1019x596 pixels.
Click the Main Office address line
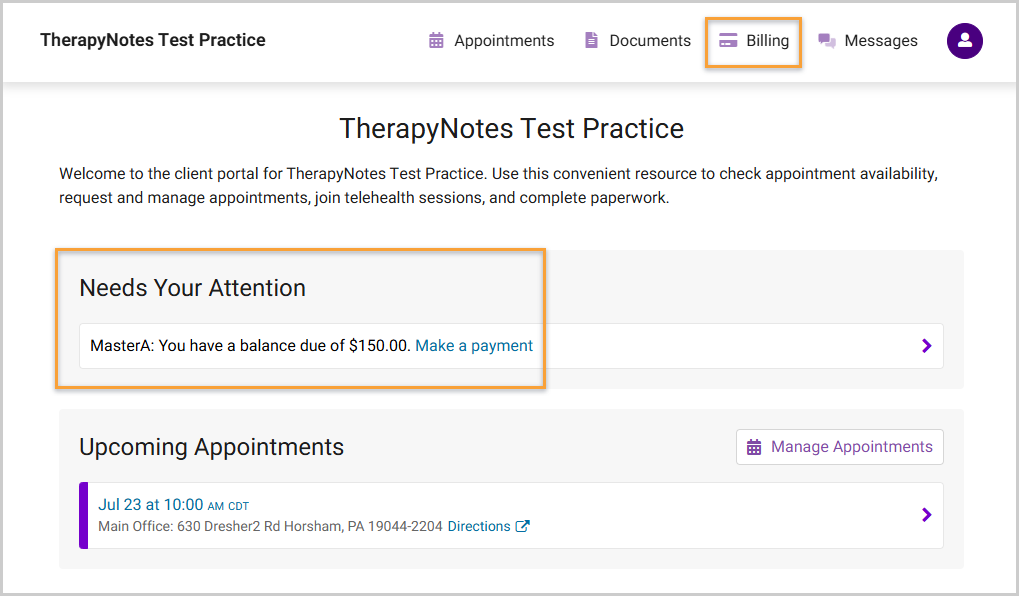pos(270,526)
